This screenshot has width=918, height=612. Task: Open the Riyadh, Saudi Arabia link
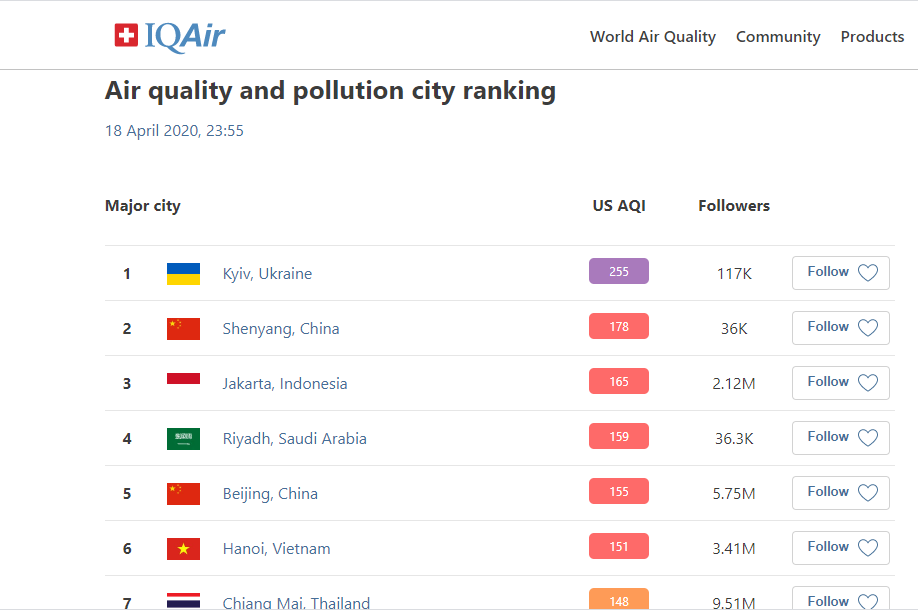tap(294, 439)
